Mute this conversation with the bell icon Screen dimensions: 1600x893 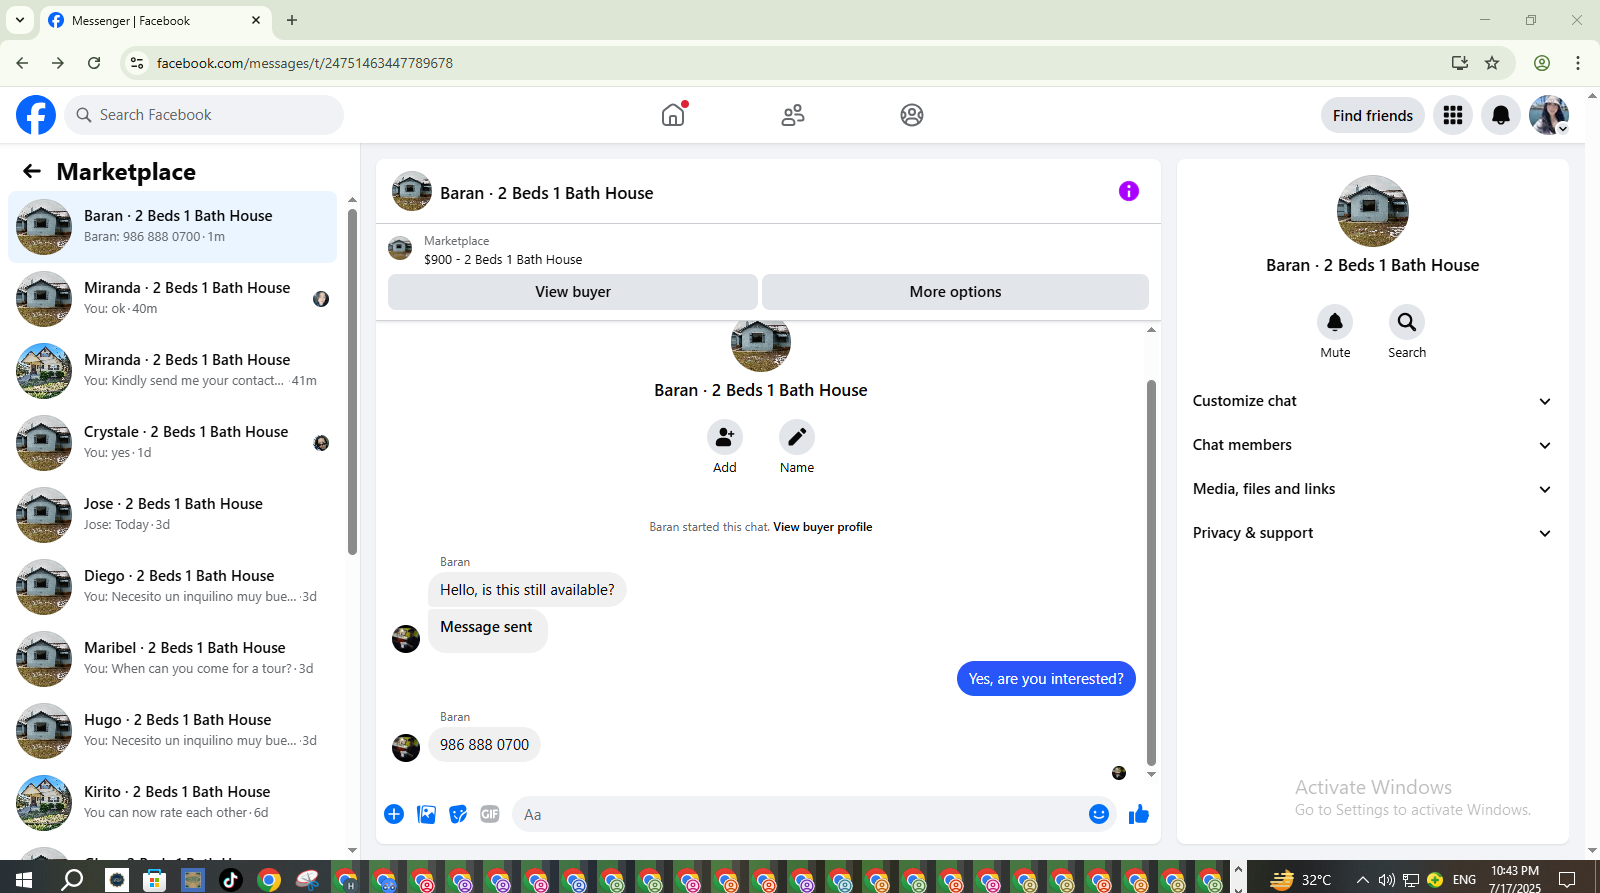pyautogui.click(x=1335, y=321)
